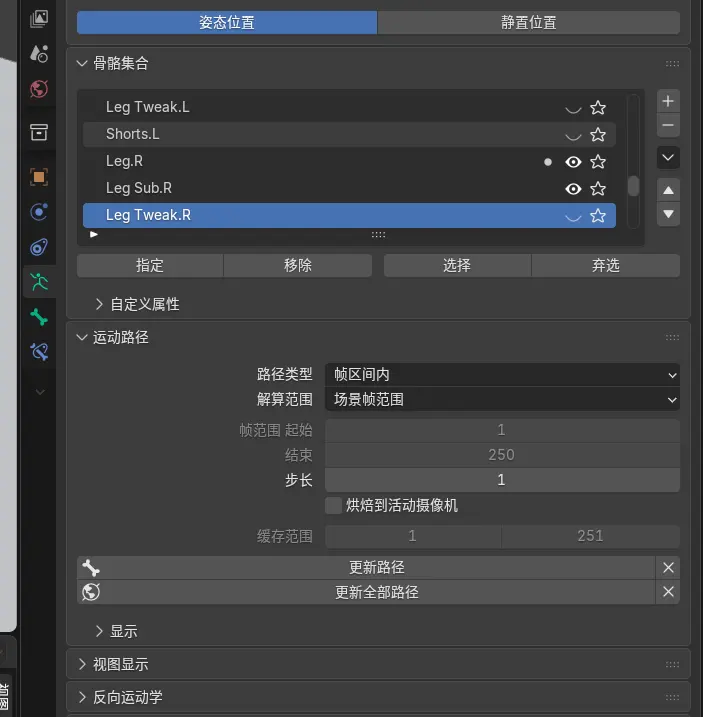Click 骨骼集合 panel drag grip
Viewport: 703px width, 717px height.
(672, 64)
